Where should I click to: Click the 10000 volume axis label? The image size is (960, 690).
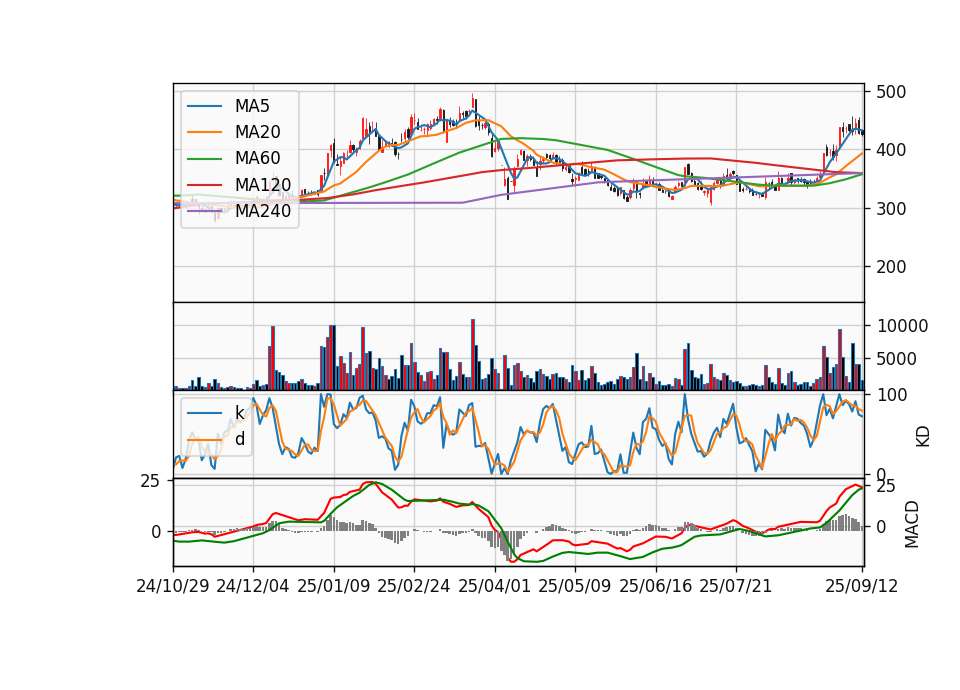[902, 326]
